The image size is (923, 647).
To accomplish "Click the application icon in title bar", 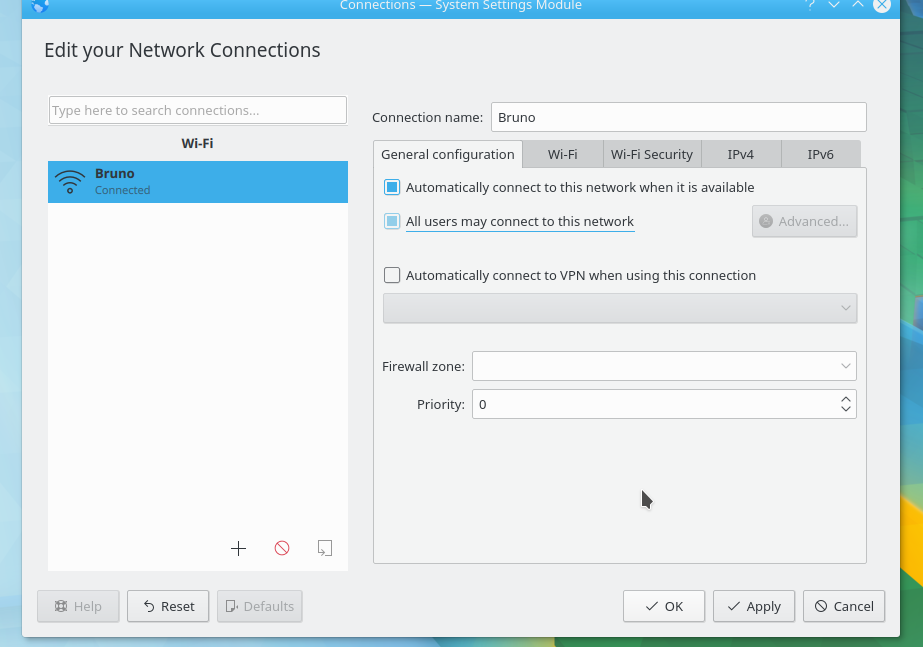I will pos(40,6).
